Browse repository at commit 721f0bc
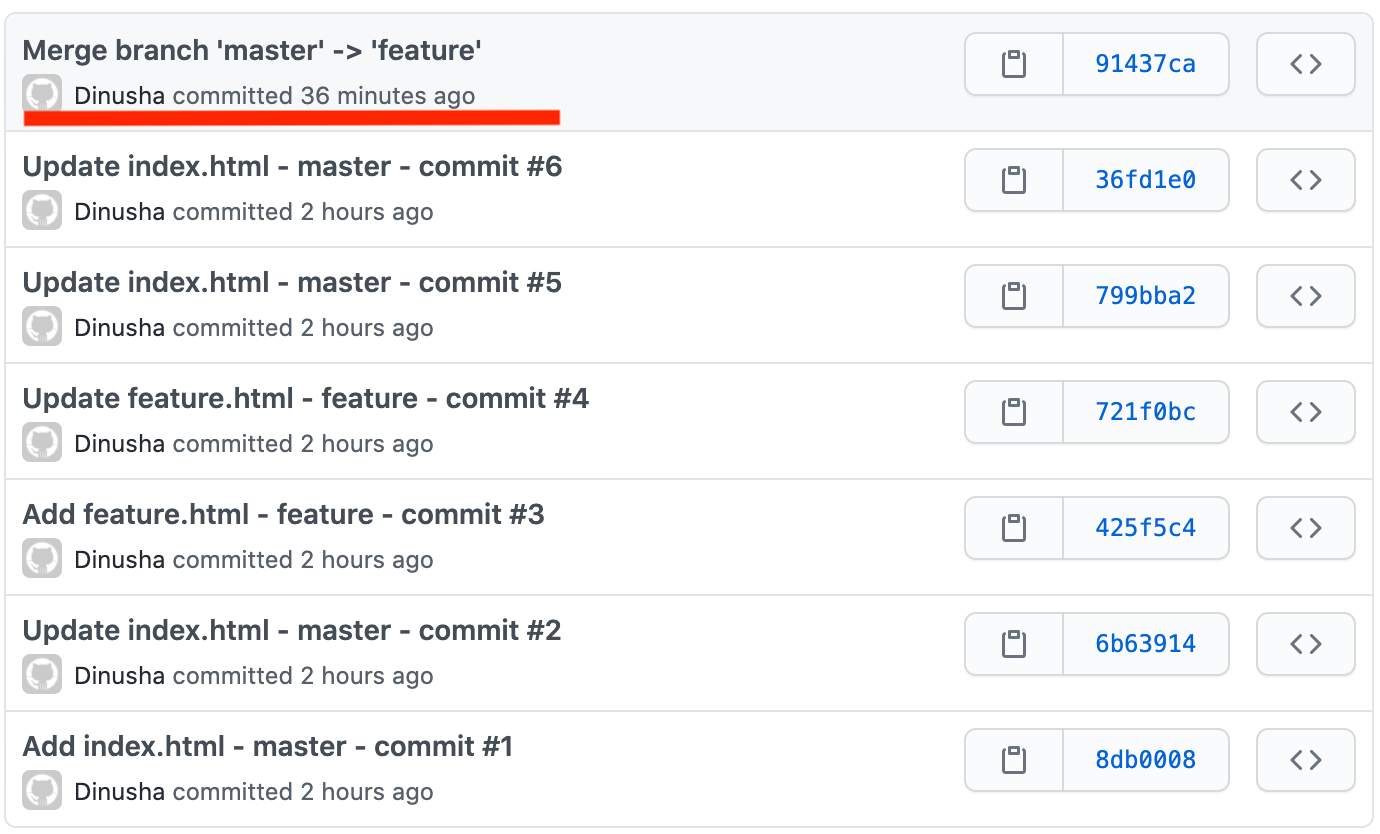 click(x=1305, y=412)
